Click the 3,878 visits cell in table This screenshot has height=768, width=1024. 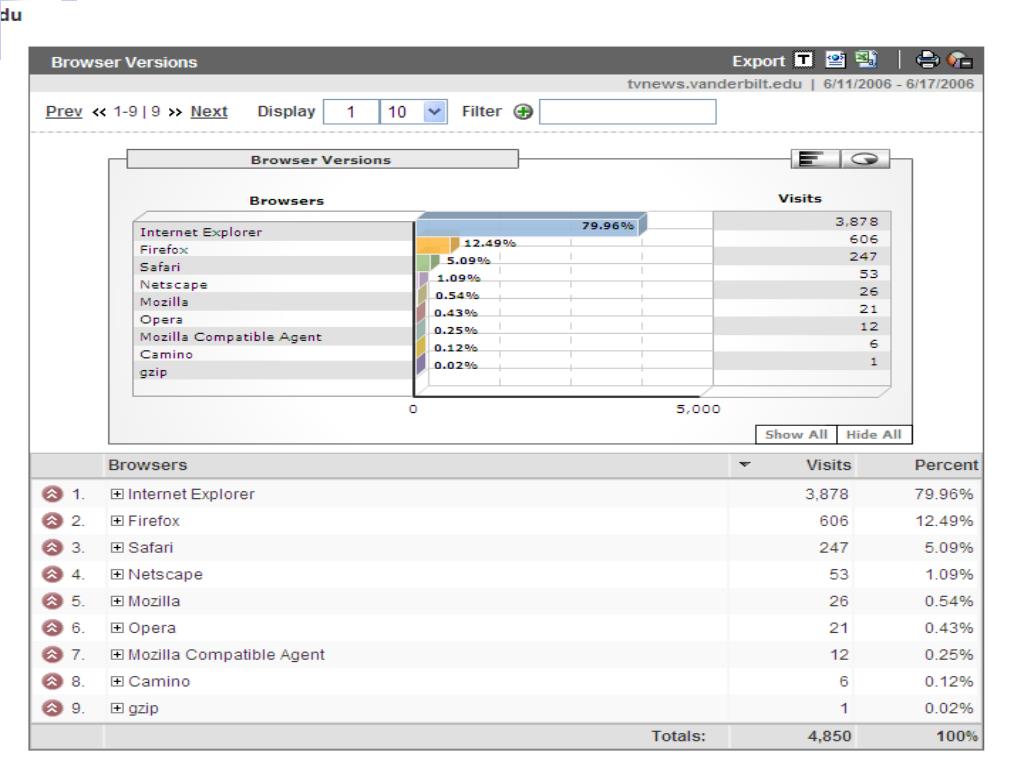[x=826, y=494]
